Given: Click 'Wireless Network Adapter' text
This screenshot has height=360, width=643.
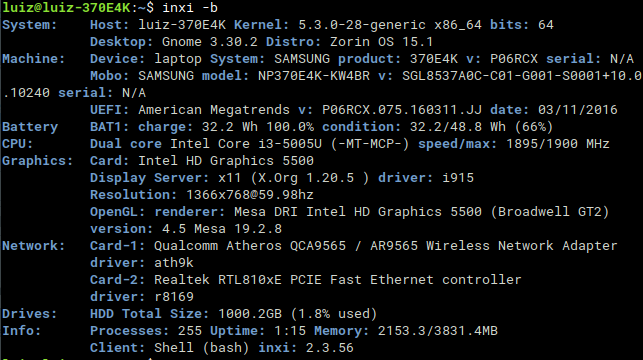Looking at the screenshot, I should pos(522,246).
